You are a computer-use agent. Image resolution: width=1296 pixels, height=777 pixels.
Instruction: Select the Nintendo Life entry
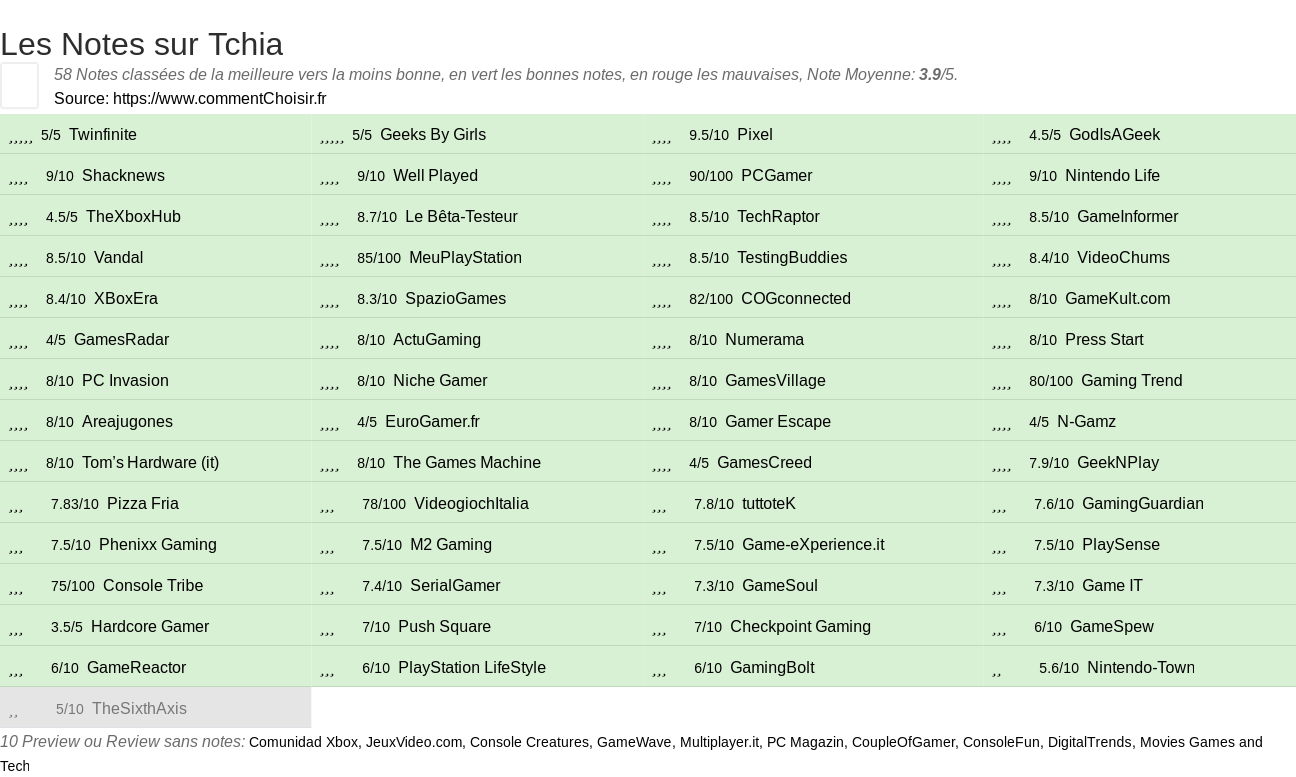(x=1112, y=175)
